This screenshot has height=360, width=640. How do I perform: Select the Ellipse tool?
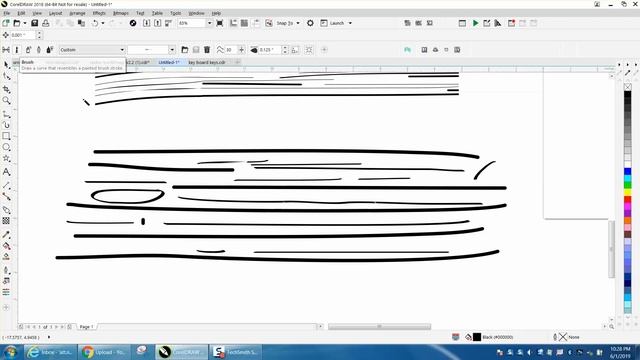(x=6, y=147)
